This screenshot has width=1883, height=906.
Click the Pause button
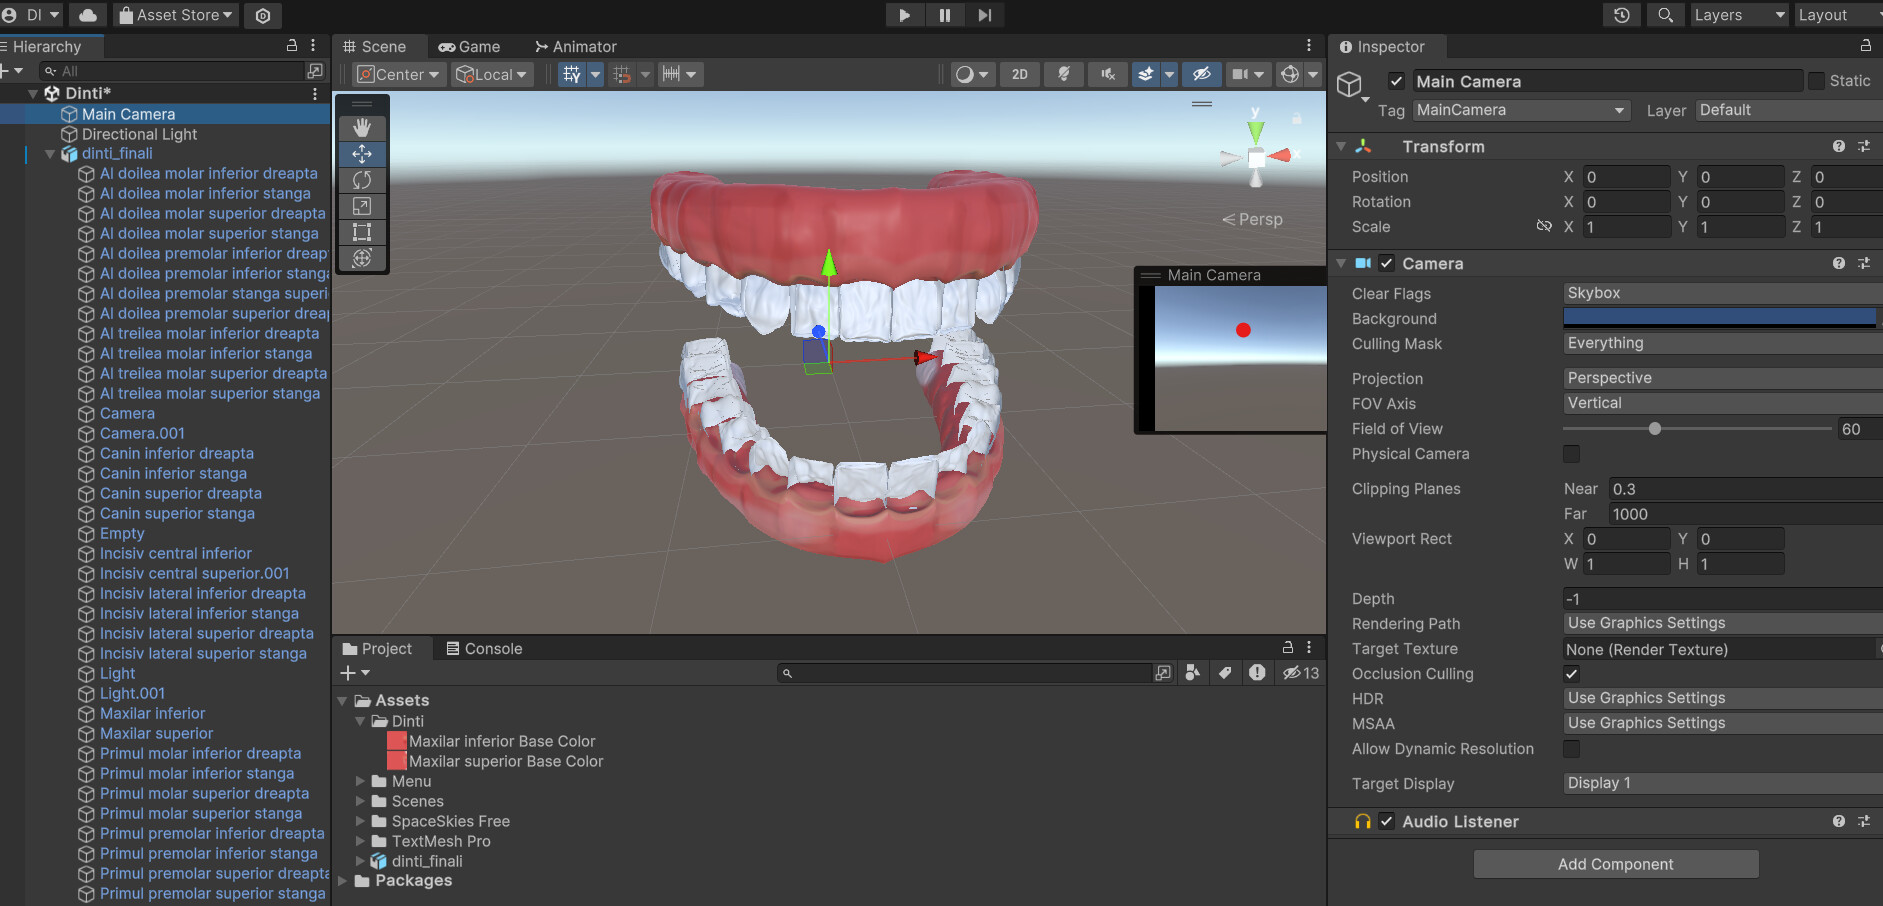(x=944, y=15)
